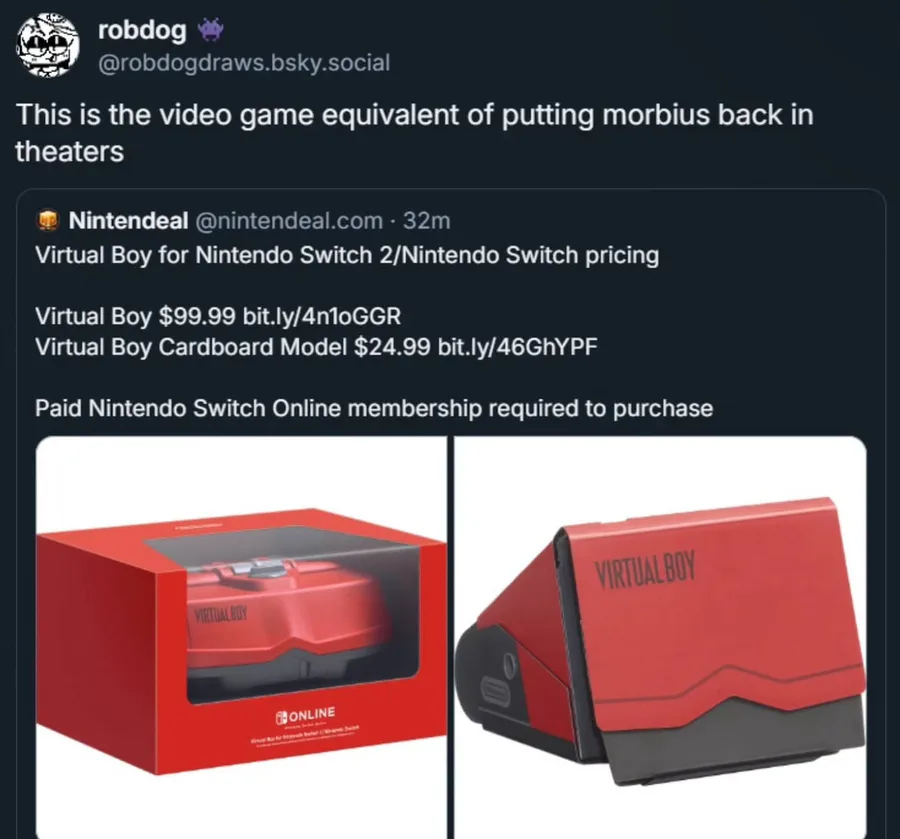Open the @nintendeal.com handle
Screen dimensions: 900x839
[x=289, y=220]
